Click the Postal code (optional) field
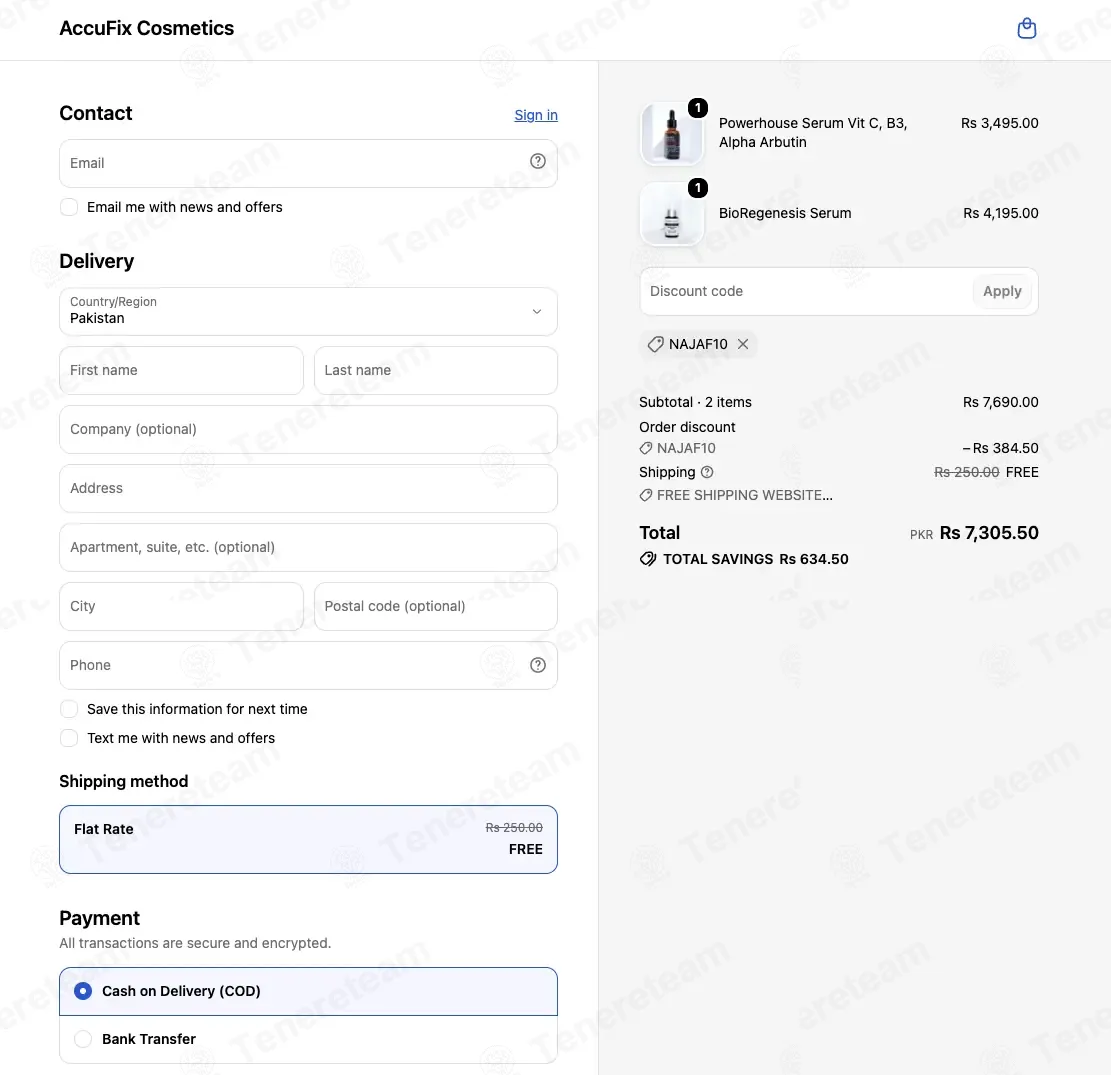1111x1075 pixels. [436, 607]
